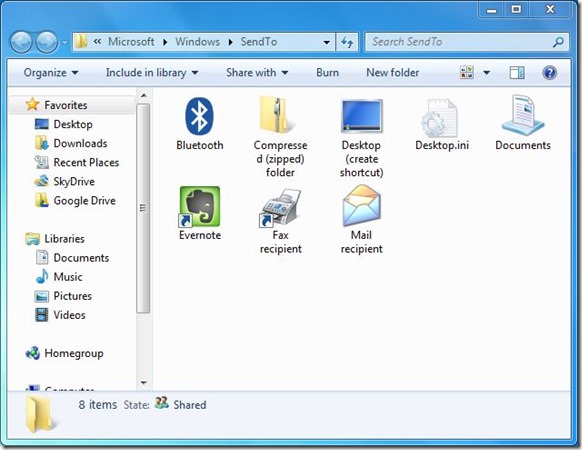Screen dimensions: 582x450
Task: Open view options dropdown arrow
Action: pyautogui.click(x=486, y=72)
